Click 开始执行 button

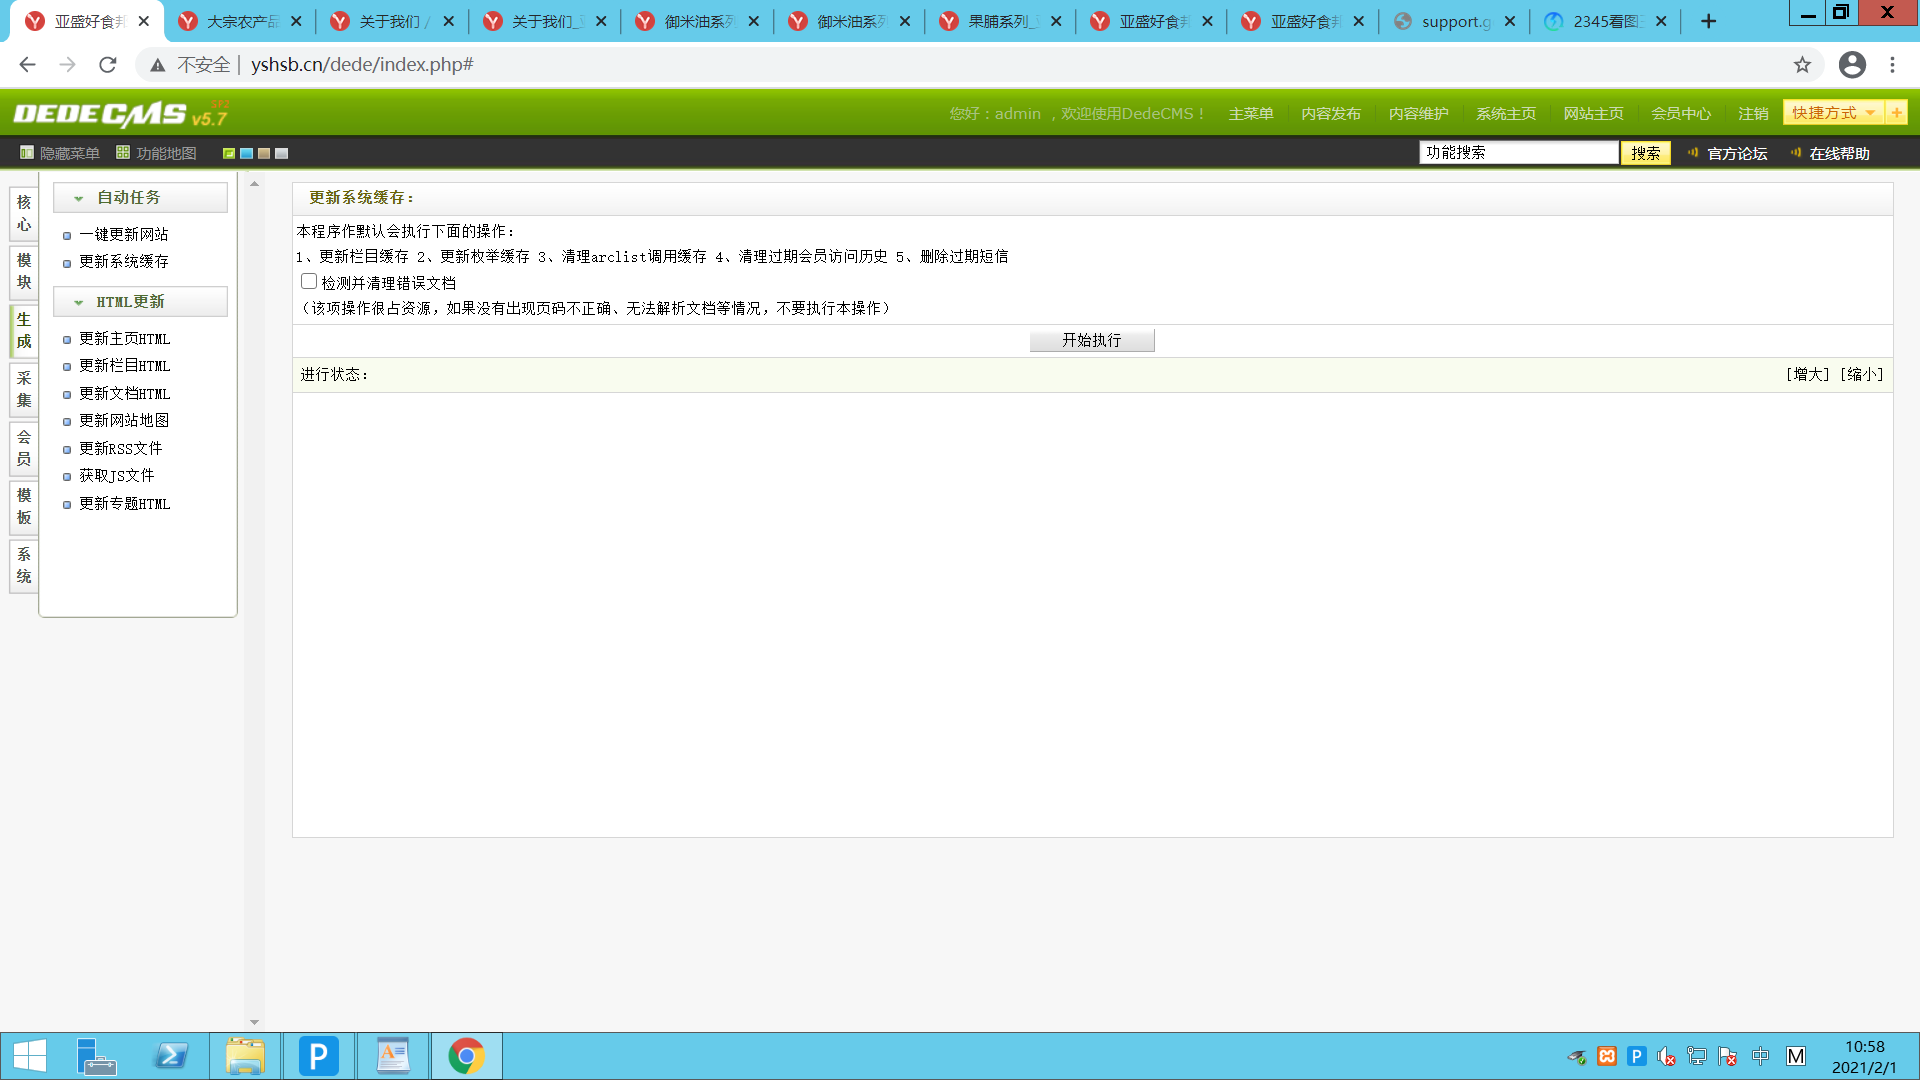1091,340
